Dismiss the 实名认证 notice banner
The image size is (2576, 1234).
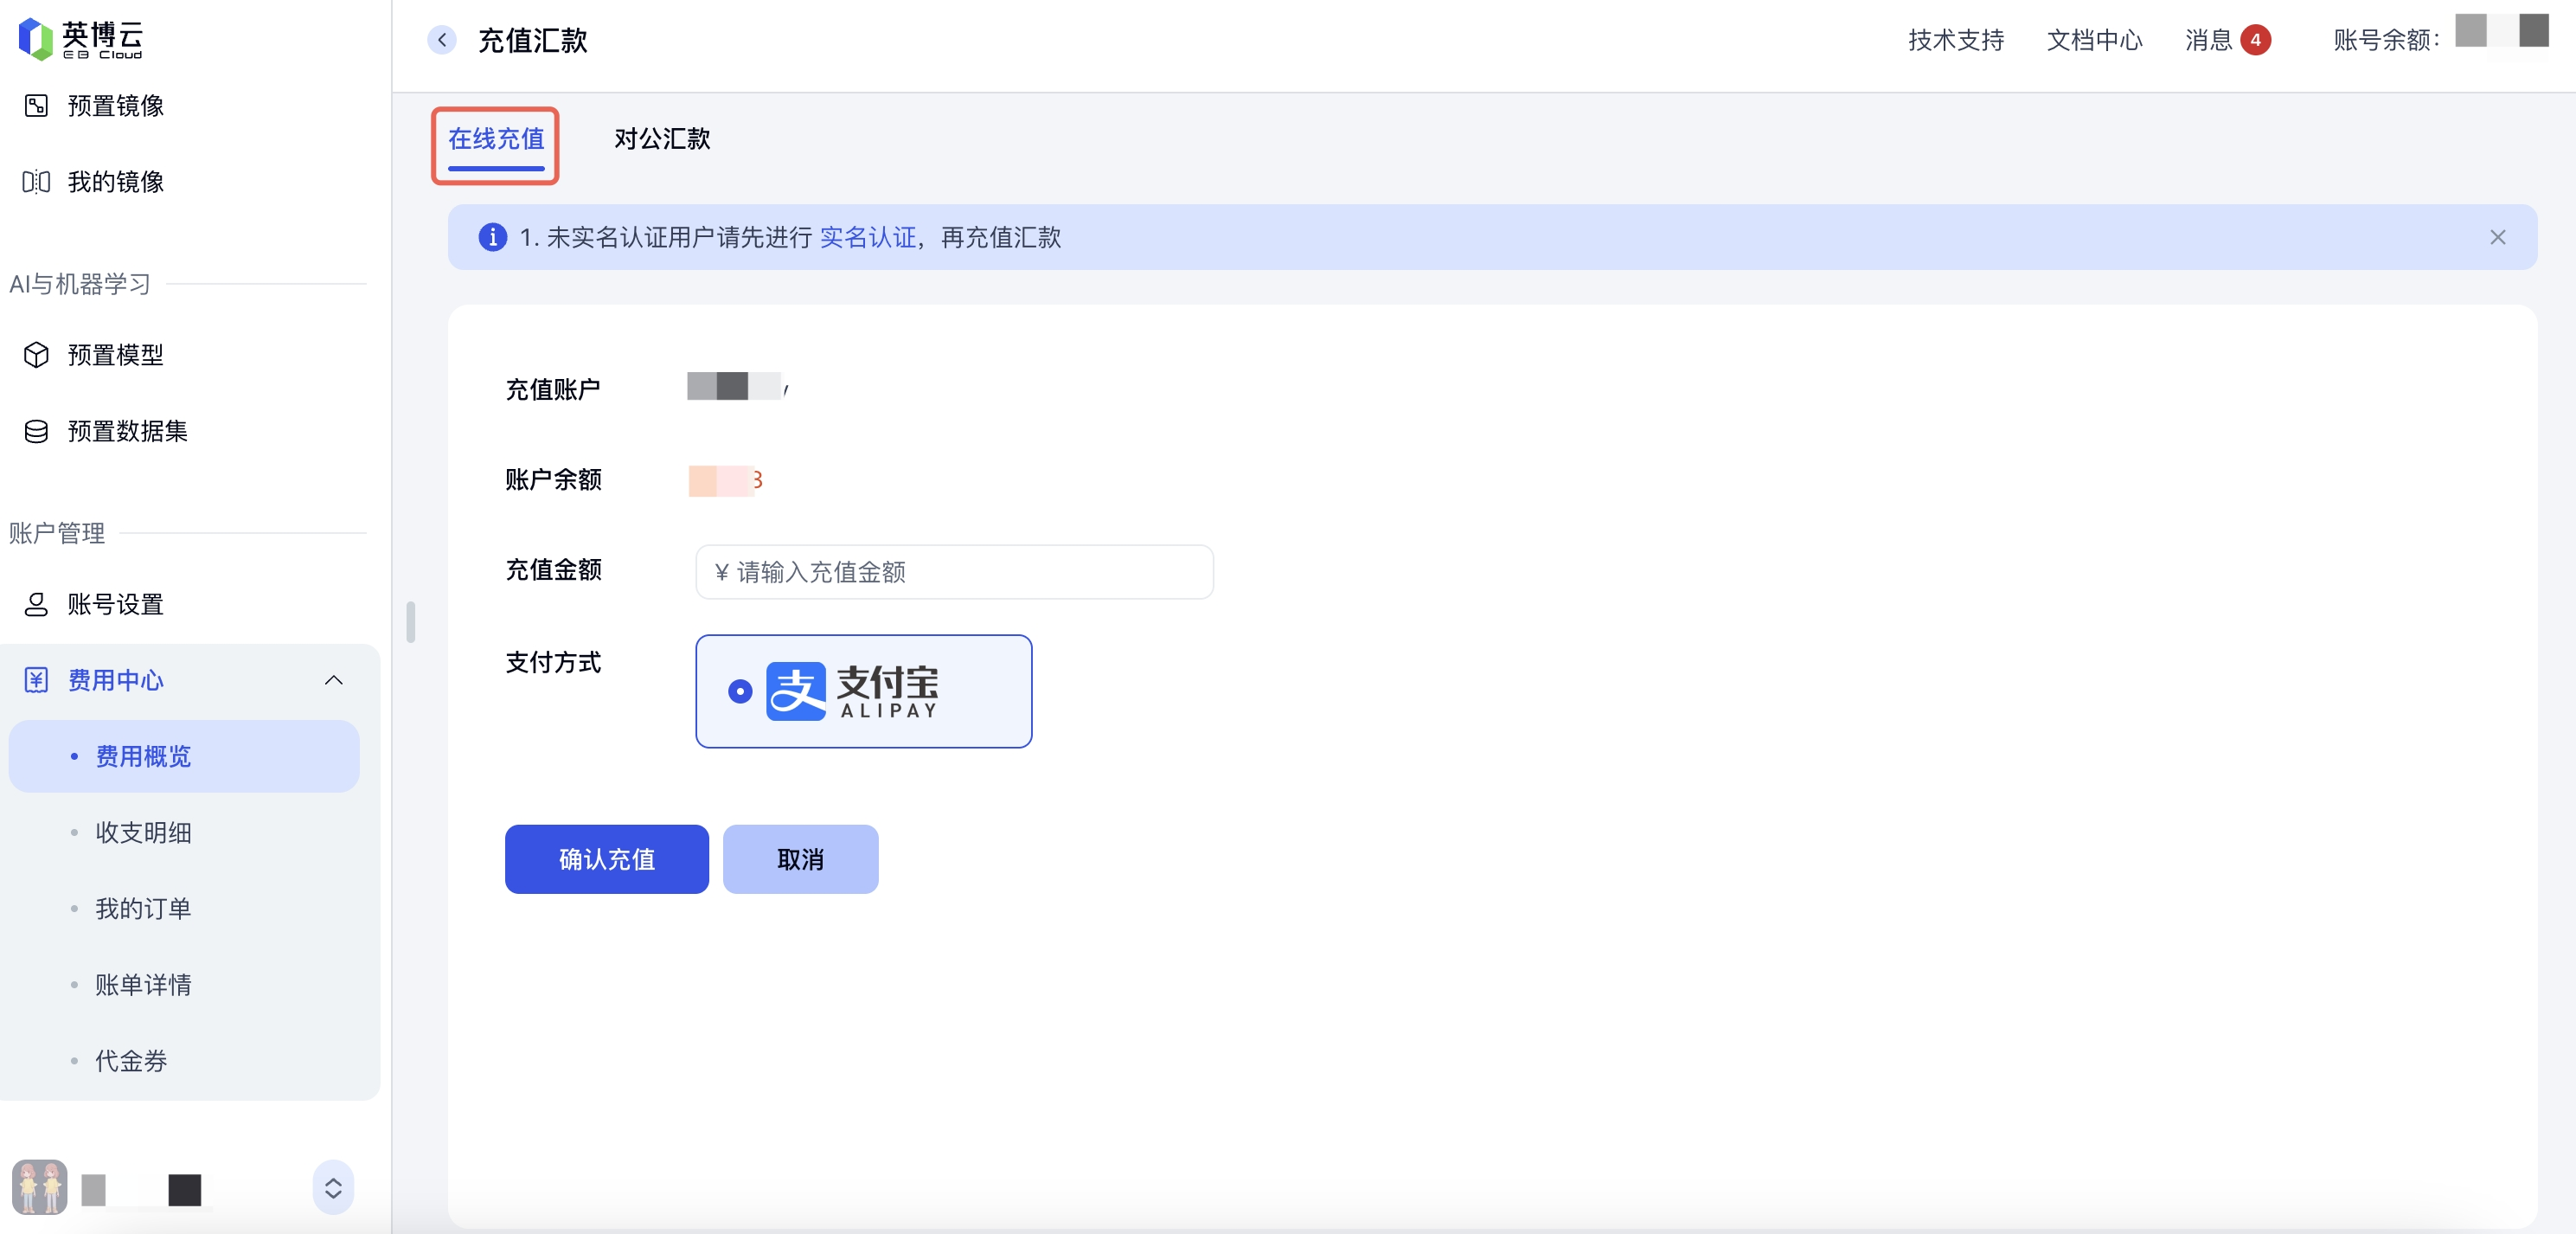2497,237
